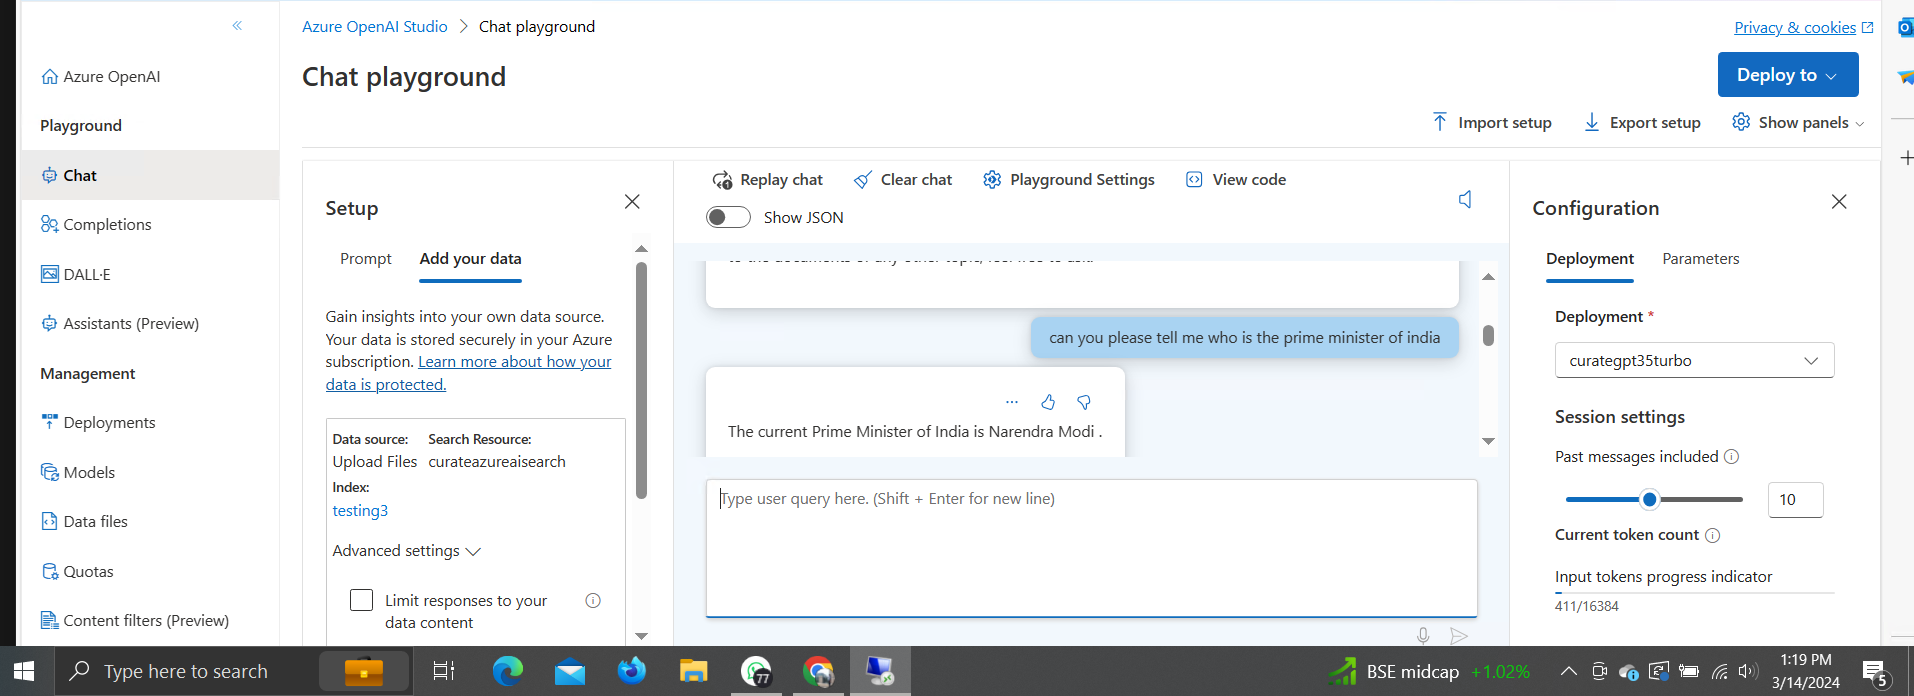Open Completions playground from sidebar

click(x=96, y=225)
